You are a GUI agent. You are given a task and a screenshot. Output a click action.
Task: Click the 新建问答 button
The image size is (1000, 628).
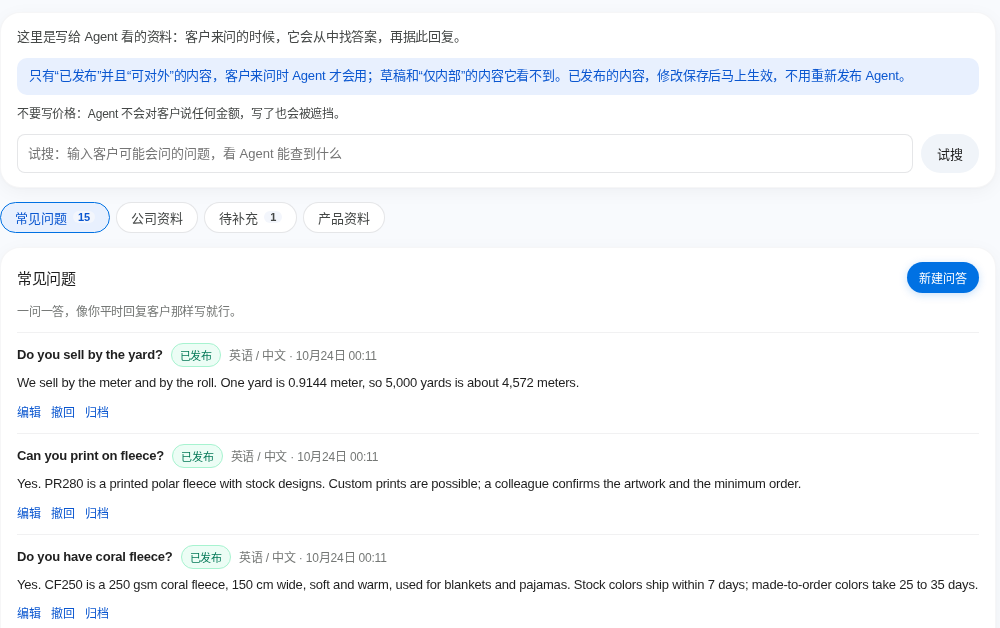click(x=943, y=278)
